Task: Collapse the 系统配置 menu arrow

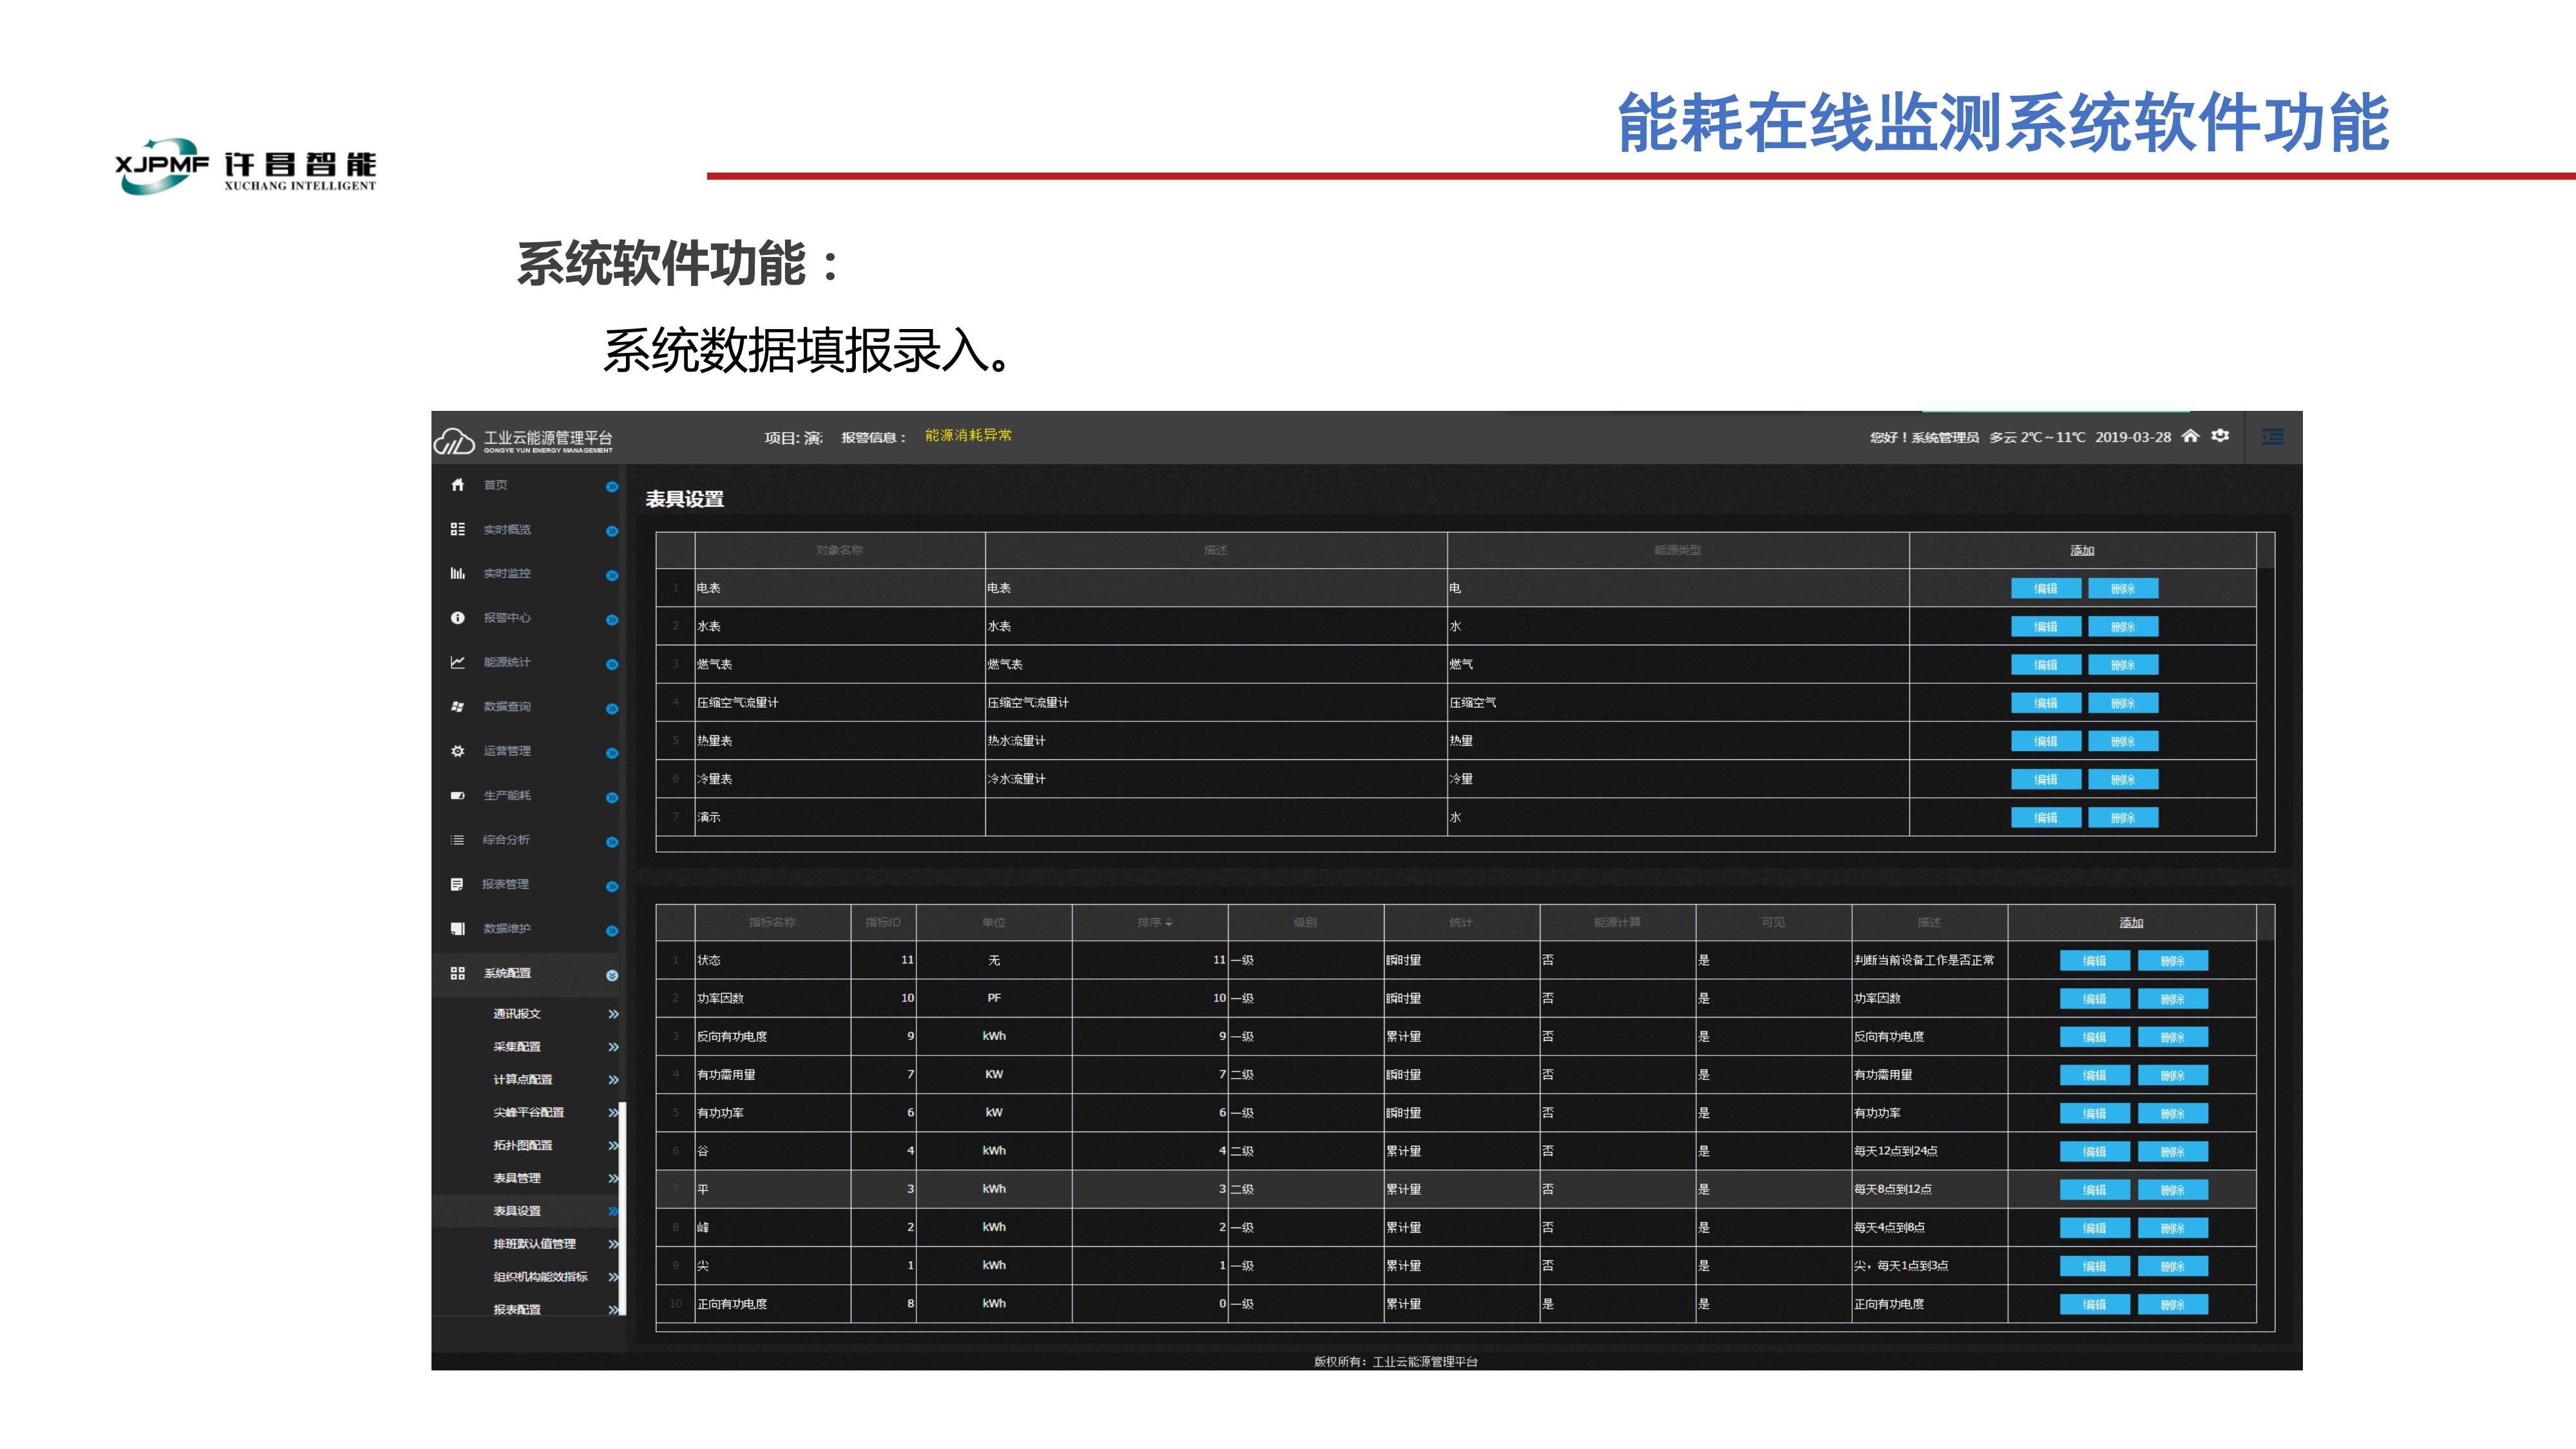Action: coord(612,975)
